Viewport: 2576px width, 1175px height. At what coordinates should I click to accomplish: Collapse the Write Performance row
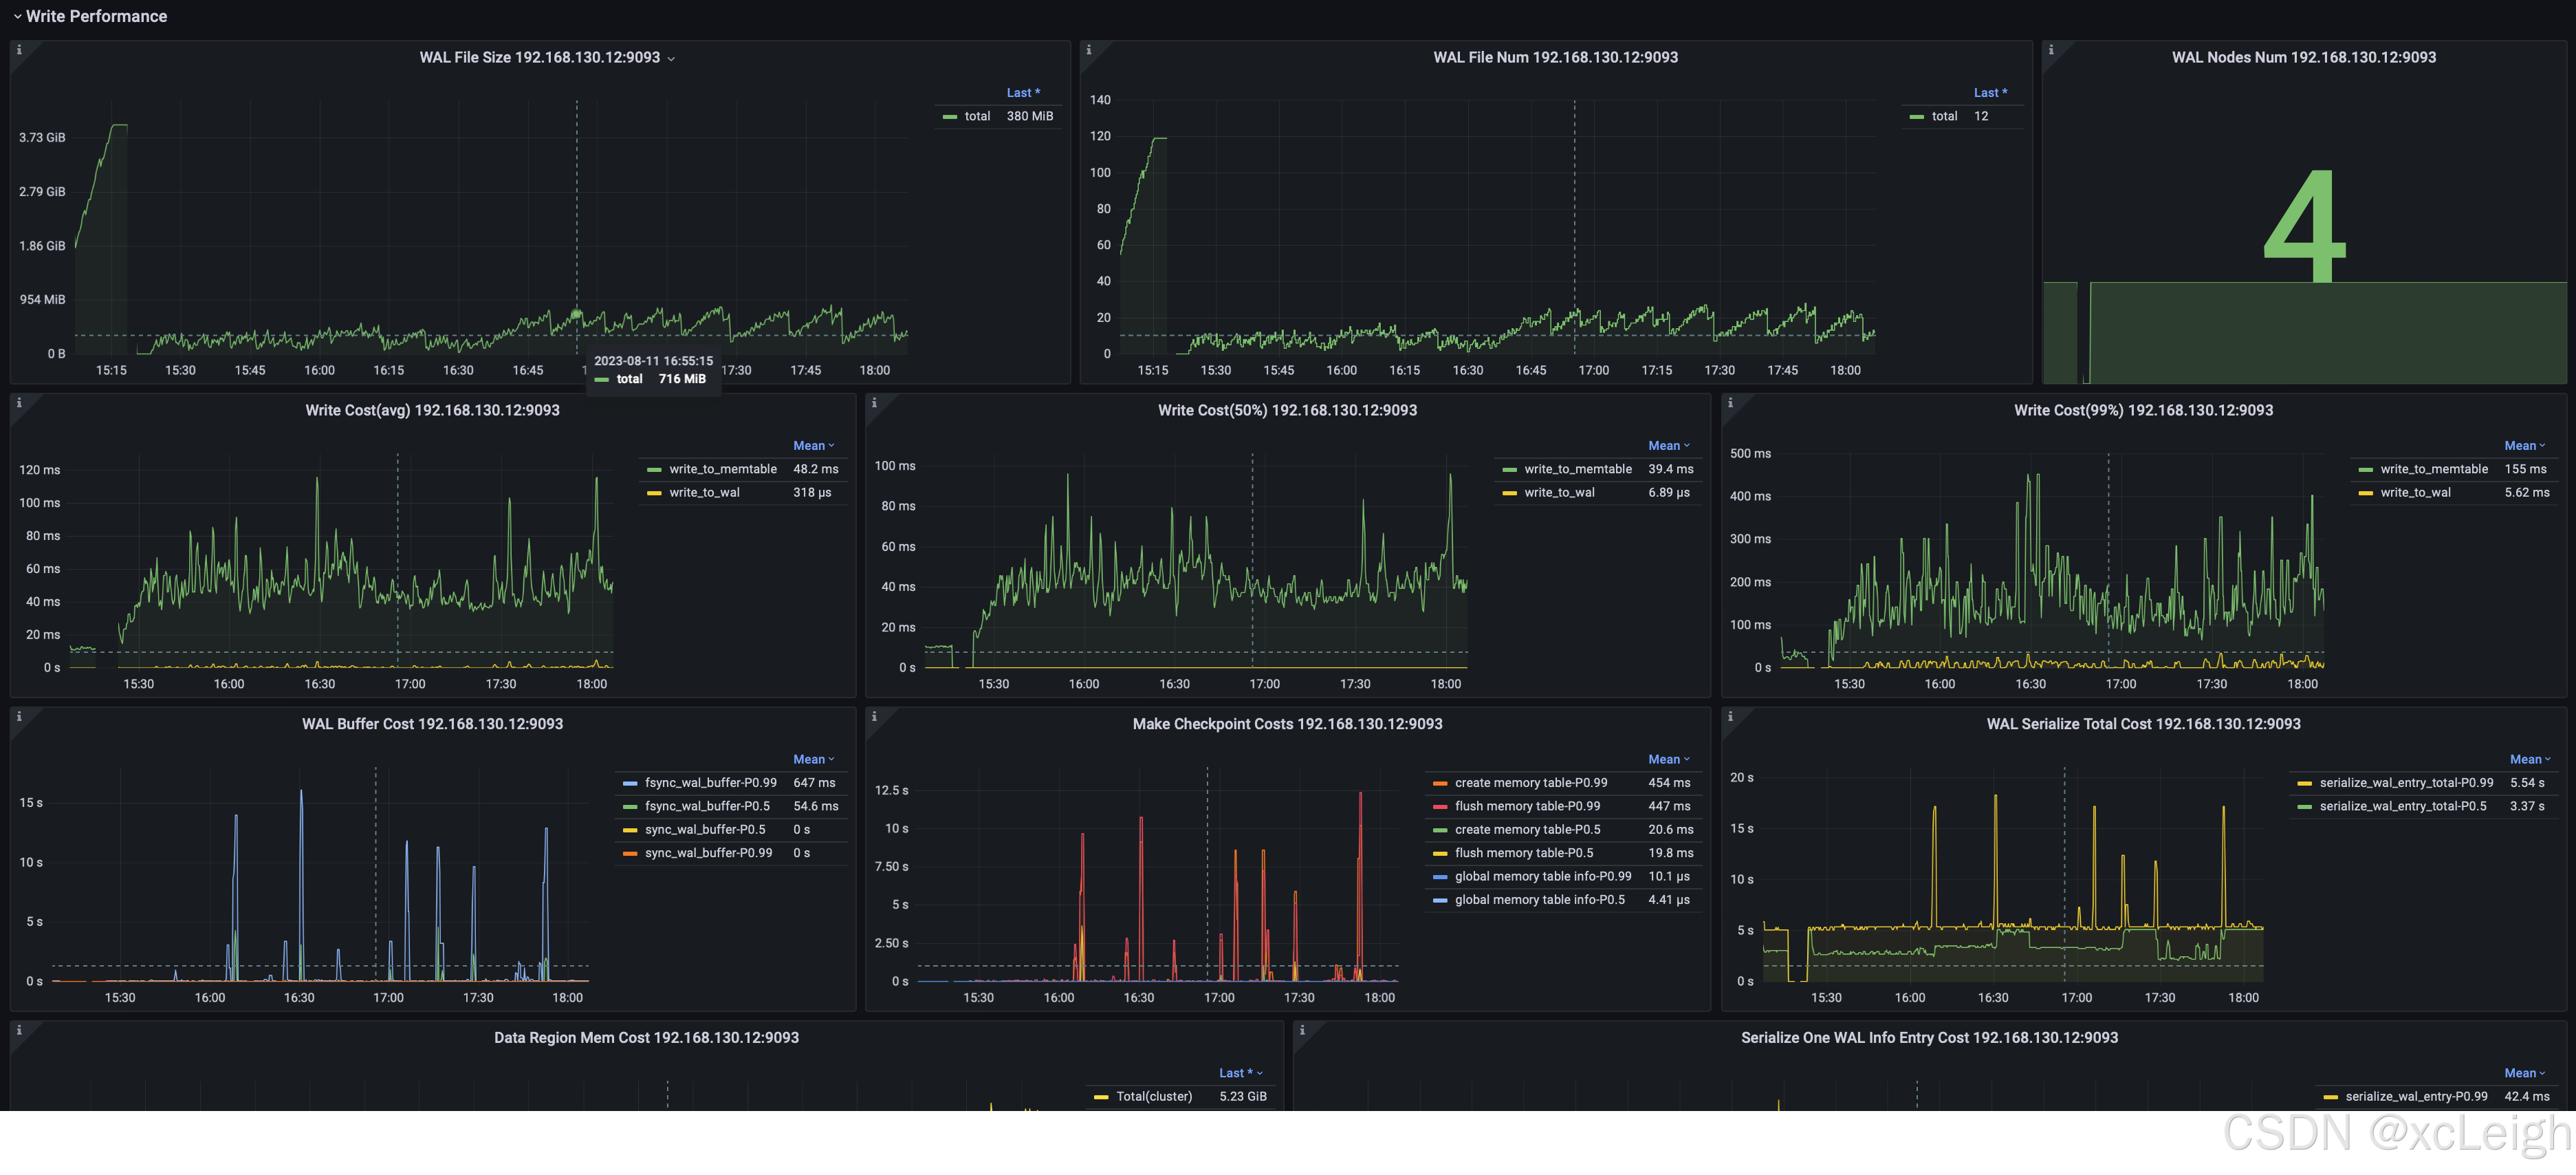(x=18, y=16)
